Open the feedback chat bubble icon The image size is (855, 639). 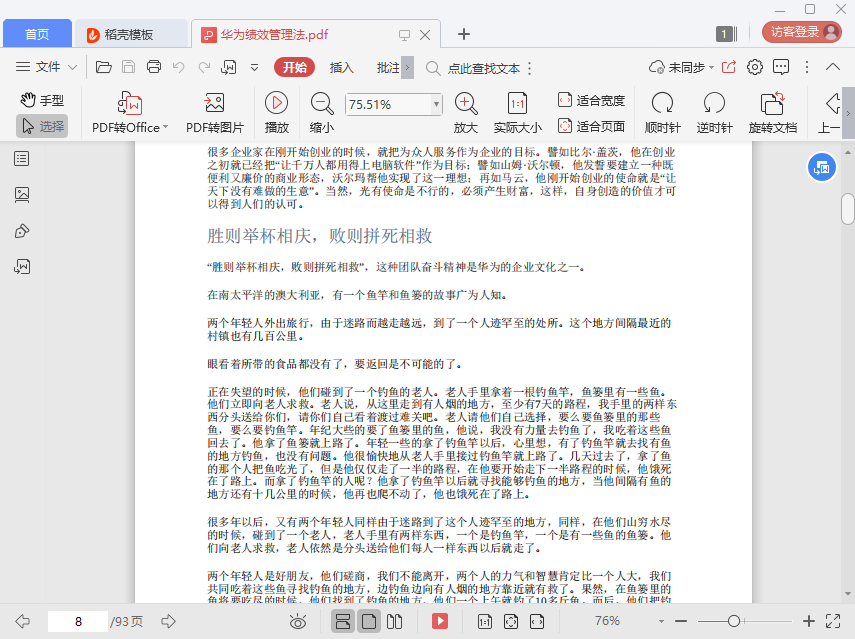781,67
